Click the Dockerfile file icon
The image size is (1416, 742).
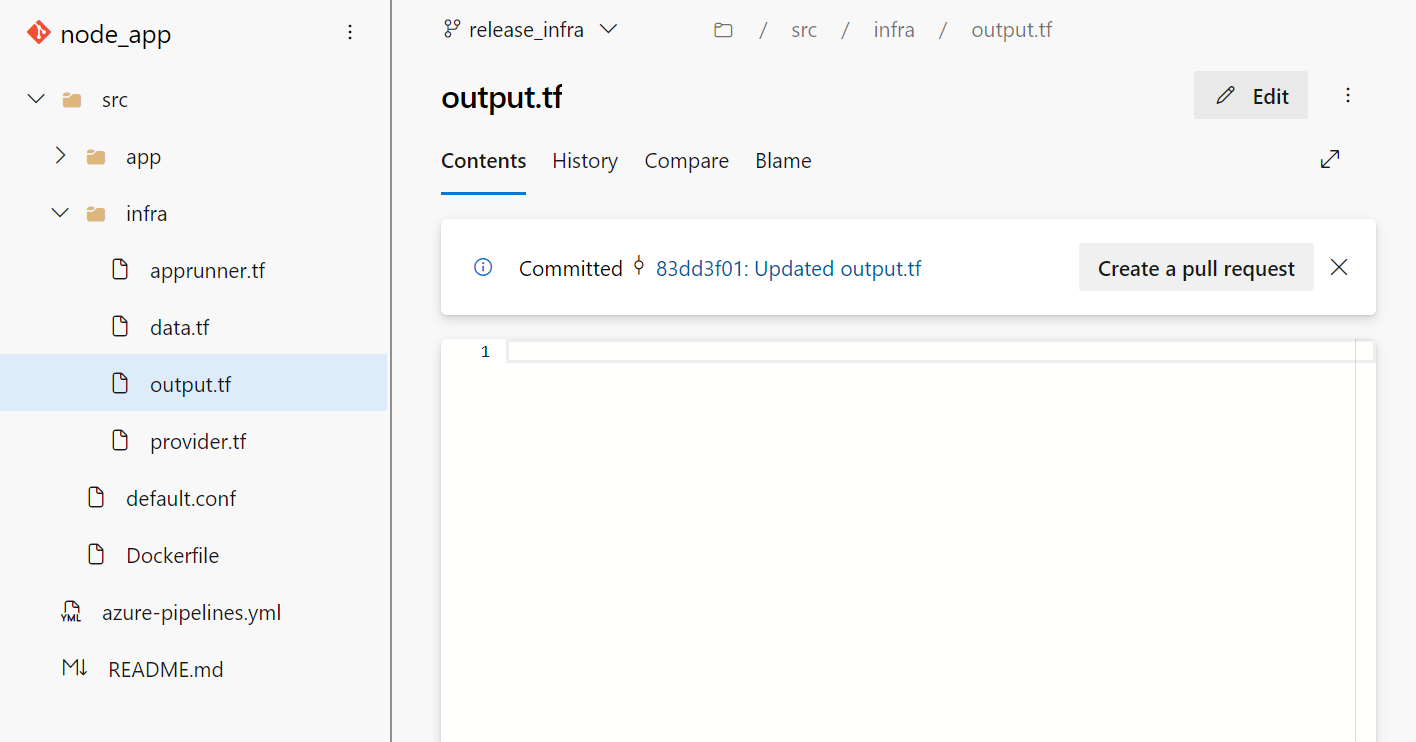pos(96,554)
